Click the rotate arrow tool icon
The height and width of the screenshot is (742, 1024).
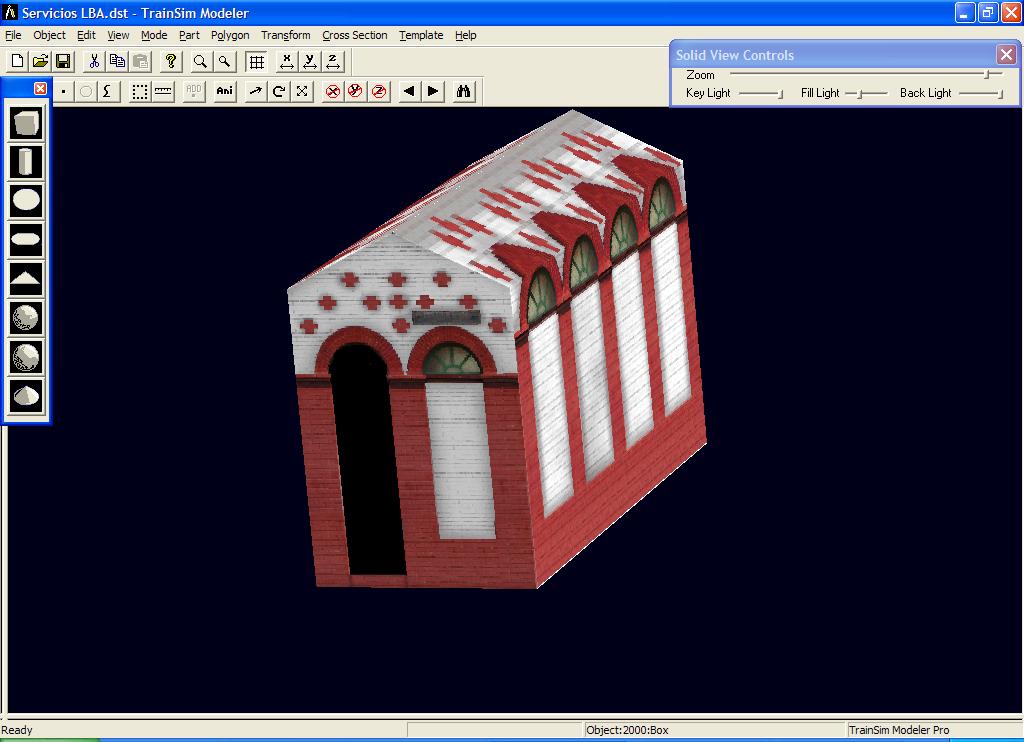click(x=279, y=92)
